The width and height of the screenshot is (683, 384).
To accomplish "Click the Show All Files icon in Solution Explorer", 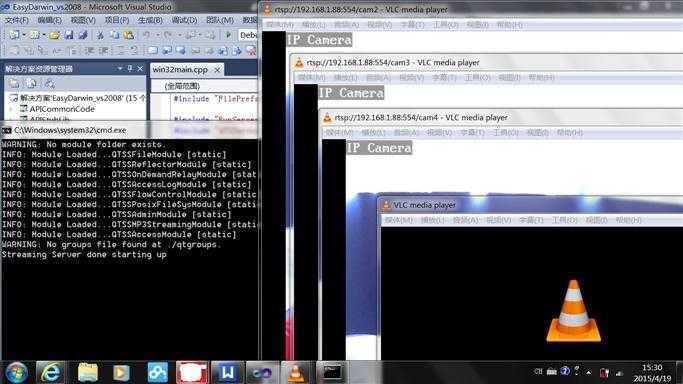I will [x=31, y=83].
